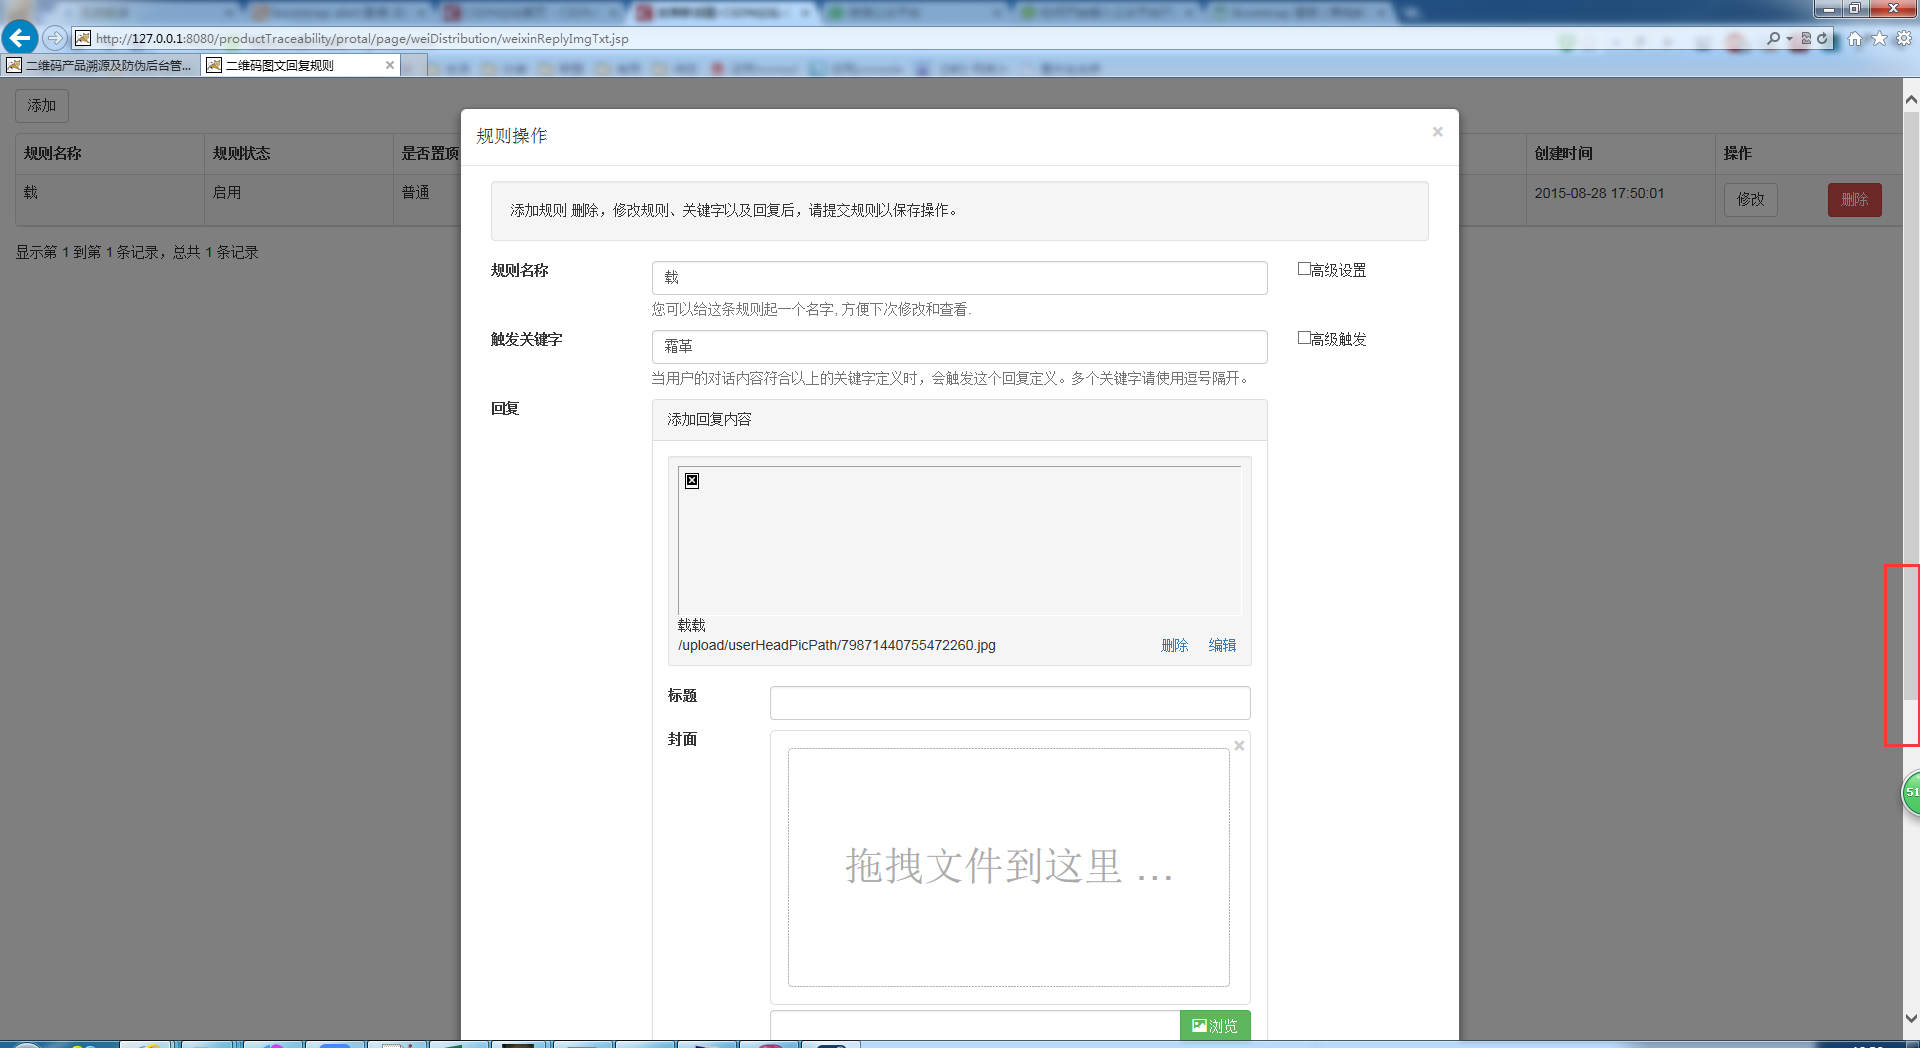This screenshot has height=1048, width=1920.
Task: Open browser settings via the gear icon
Action: 1903,38
